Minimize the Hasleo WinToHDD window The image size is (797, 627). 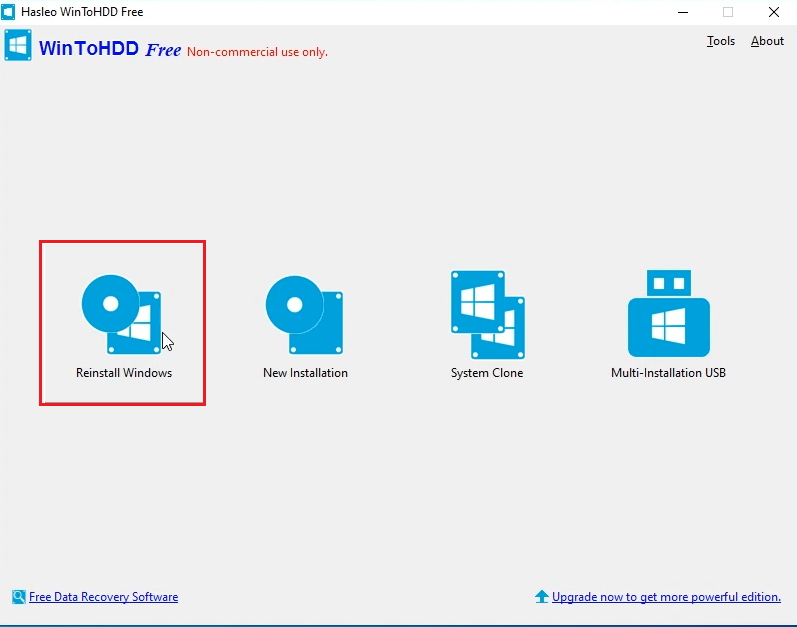point(683,12)
